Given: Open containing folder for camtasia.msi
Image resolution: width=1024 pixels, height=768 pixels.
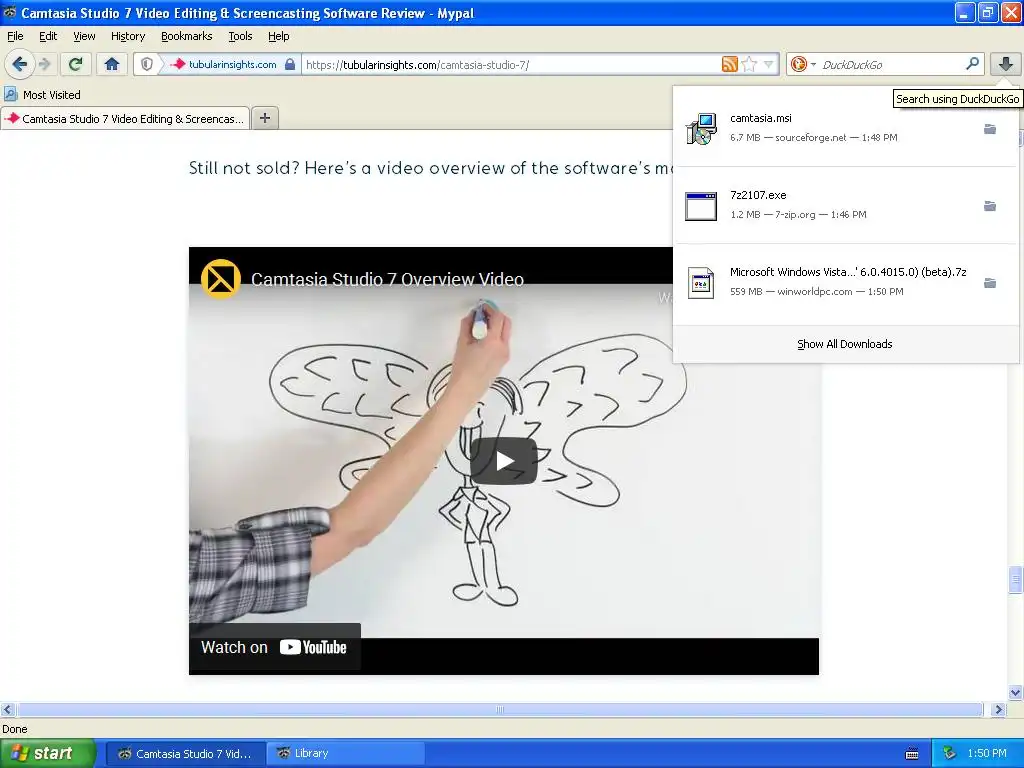Looking at the screenshot, I should click(x=990, y=129).
